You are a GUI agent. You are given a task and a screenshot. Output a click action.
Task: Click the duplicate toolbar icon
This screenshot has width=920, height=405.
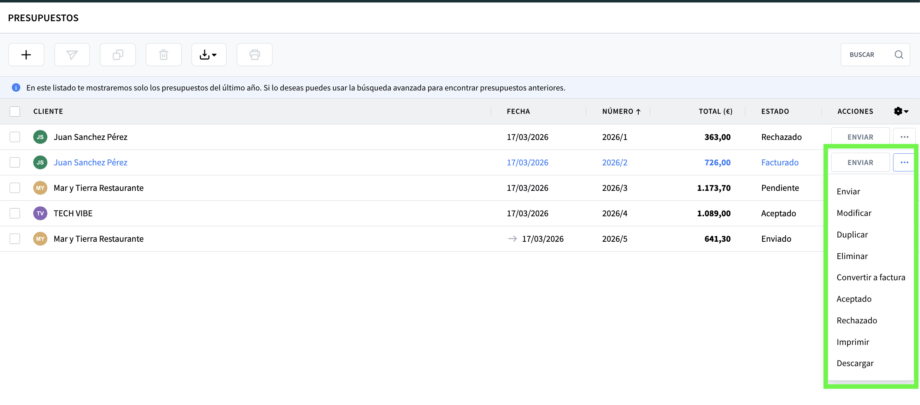(118, 55)
